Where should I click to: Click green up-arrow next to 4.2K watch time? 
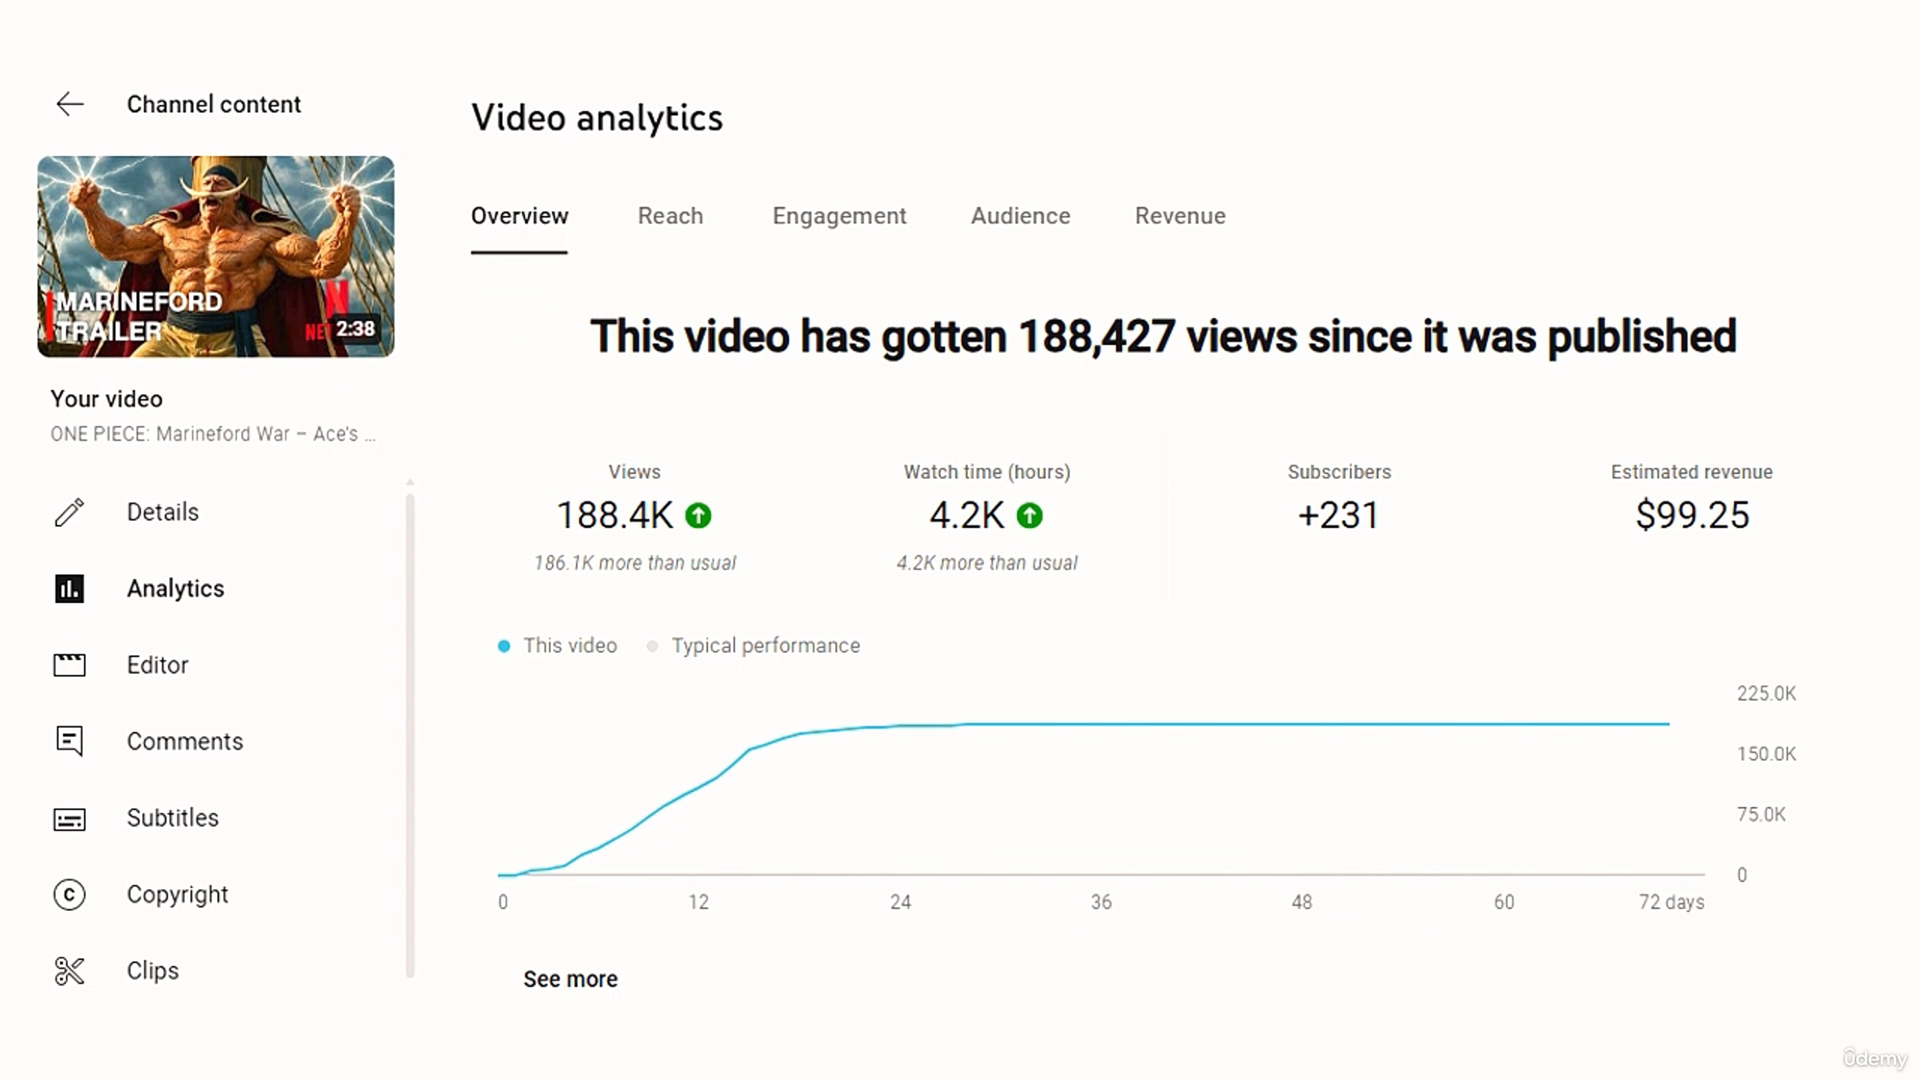coord(1029,516)
